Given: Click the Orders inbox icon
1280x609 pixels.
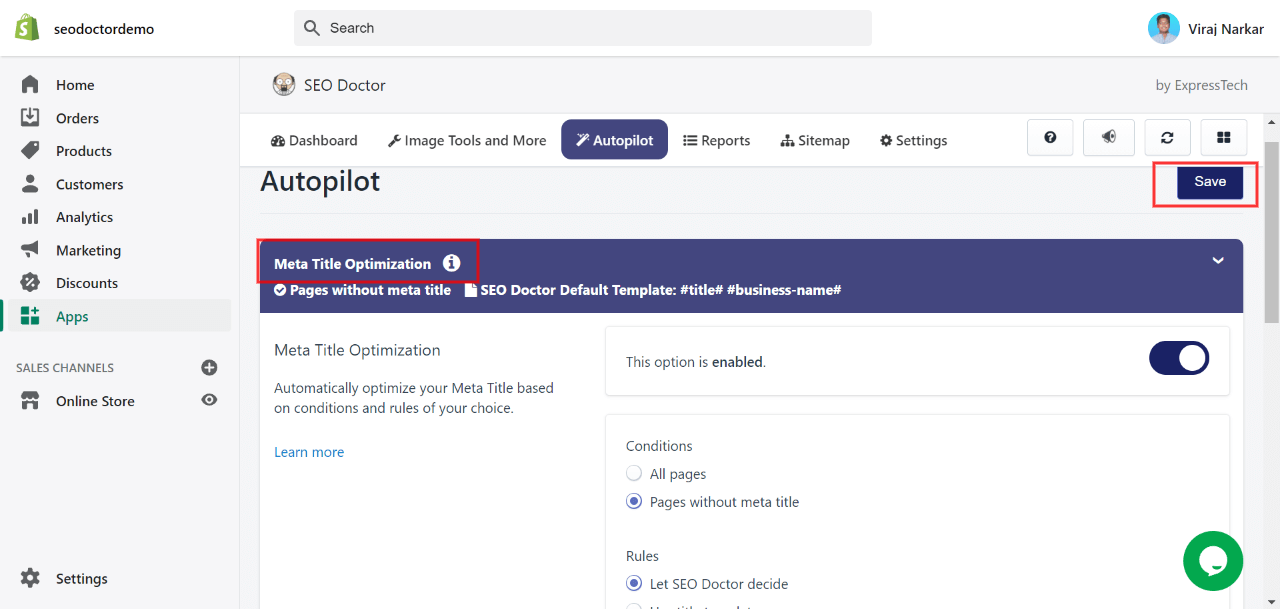Looking at the screenshot, I should tap(30, 118).
